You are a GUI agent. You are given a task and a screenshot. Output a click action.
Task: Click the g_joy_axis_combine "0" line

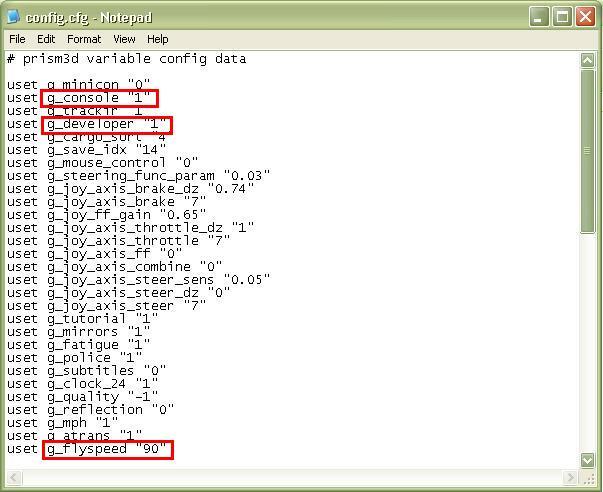[x=115, y=267]
